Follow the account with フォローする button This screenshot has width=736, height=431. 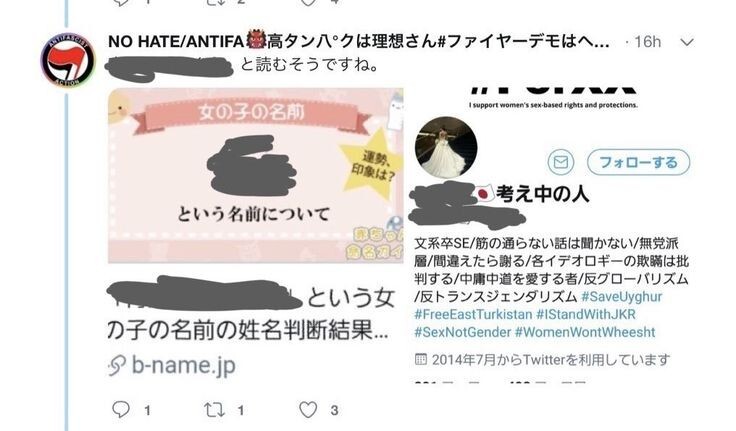coord(638,162)
